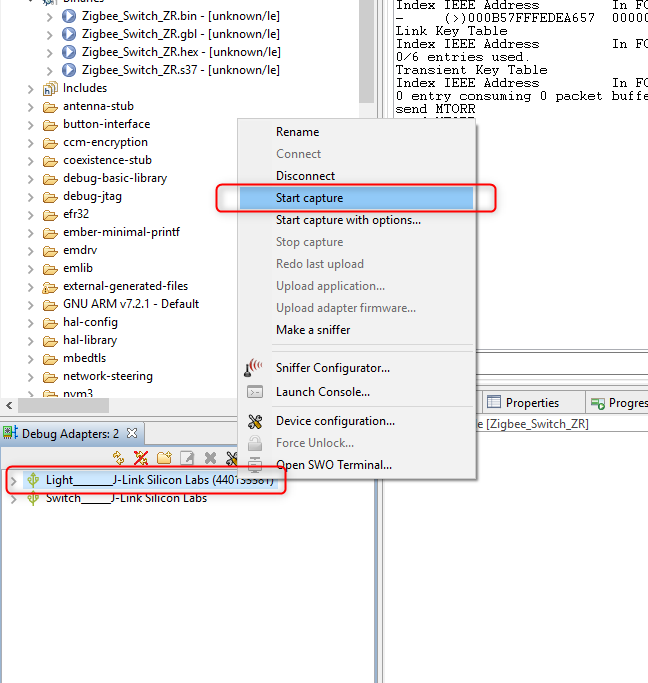Expand the ccm-encryption folder

coord(30,143)
